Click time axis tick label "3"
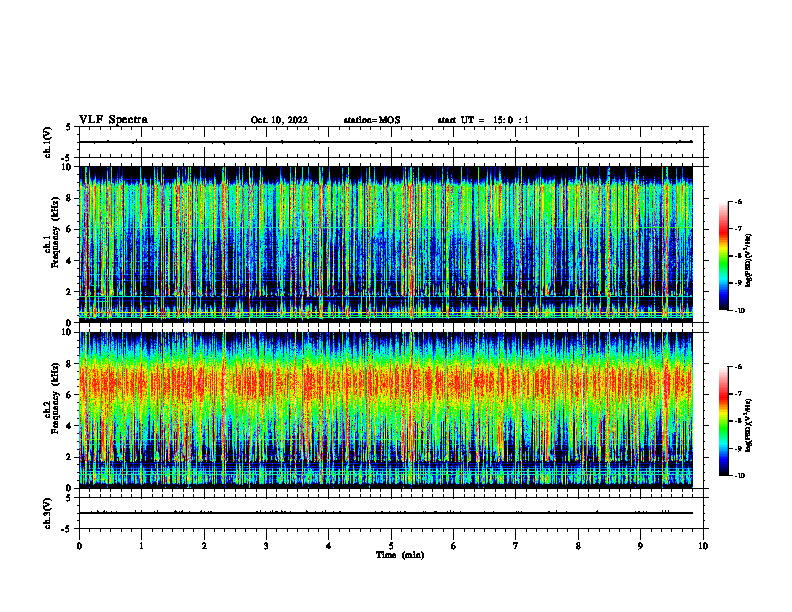This screenshot has height=612, width=792. [x=266, y=546]
